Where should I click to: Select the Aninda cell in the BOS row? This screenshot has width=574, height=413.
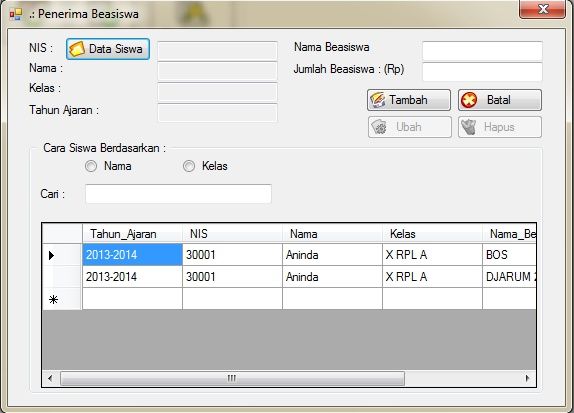(332, 255)
